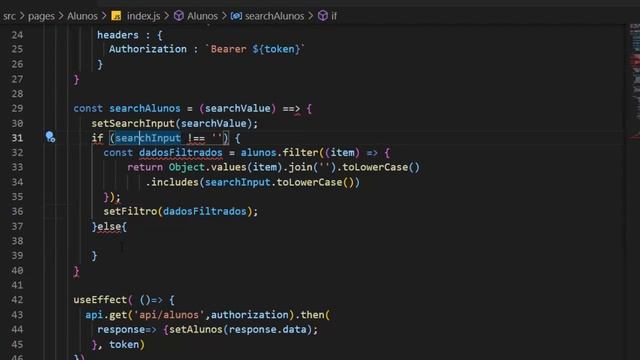The height and width of the screenshot is (360, 640).
Task: Click the '==>' arrow with error on line 29
Action: 291,109
